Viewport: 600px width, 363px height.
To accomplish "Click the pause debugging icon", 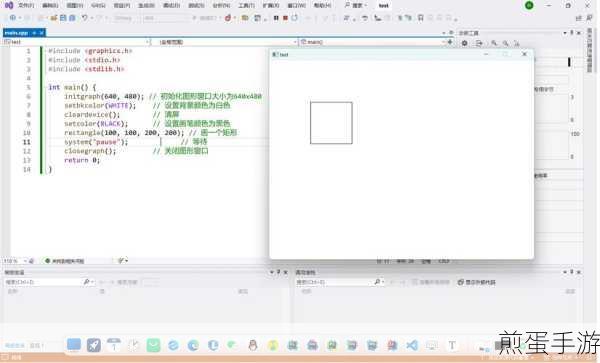I will [276, 18].
